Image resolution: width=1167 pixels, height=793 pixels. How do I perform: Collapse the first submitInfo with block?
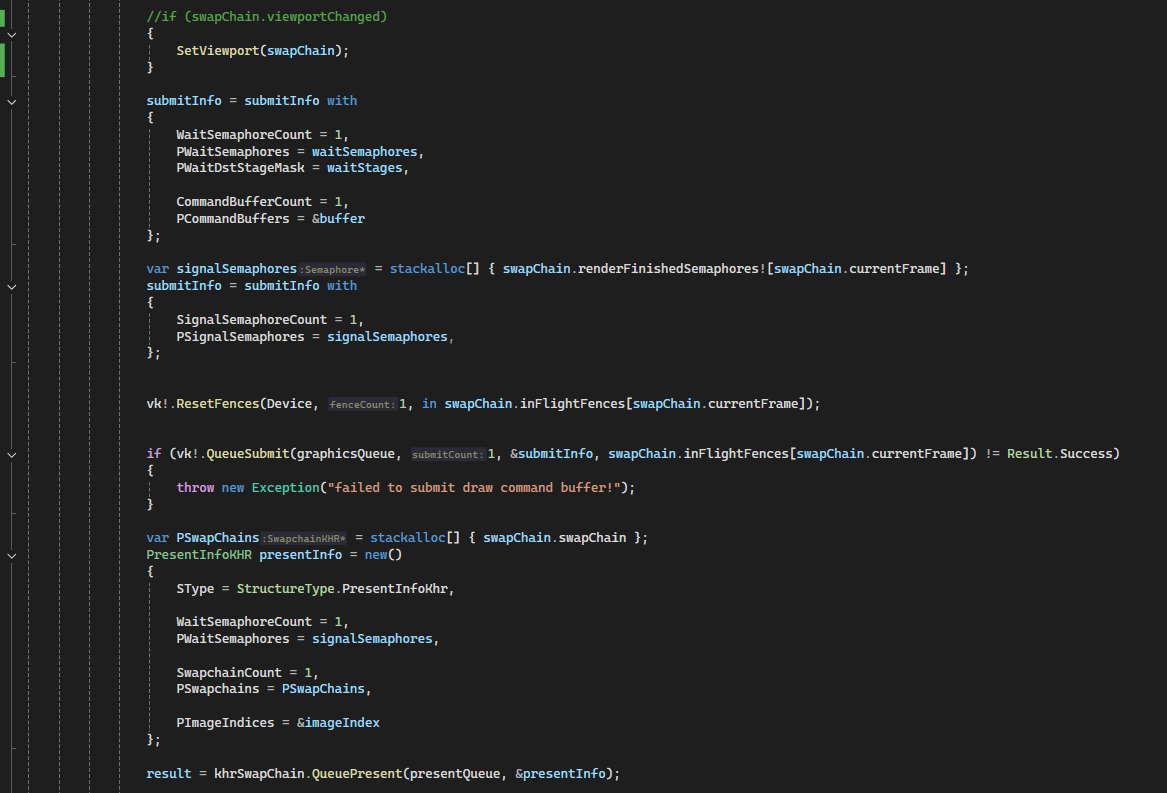pos(12,101)
